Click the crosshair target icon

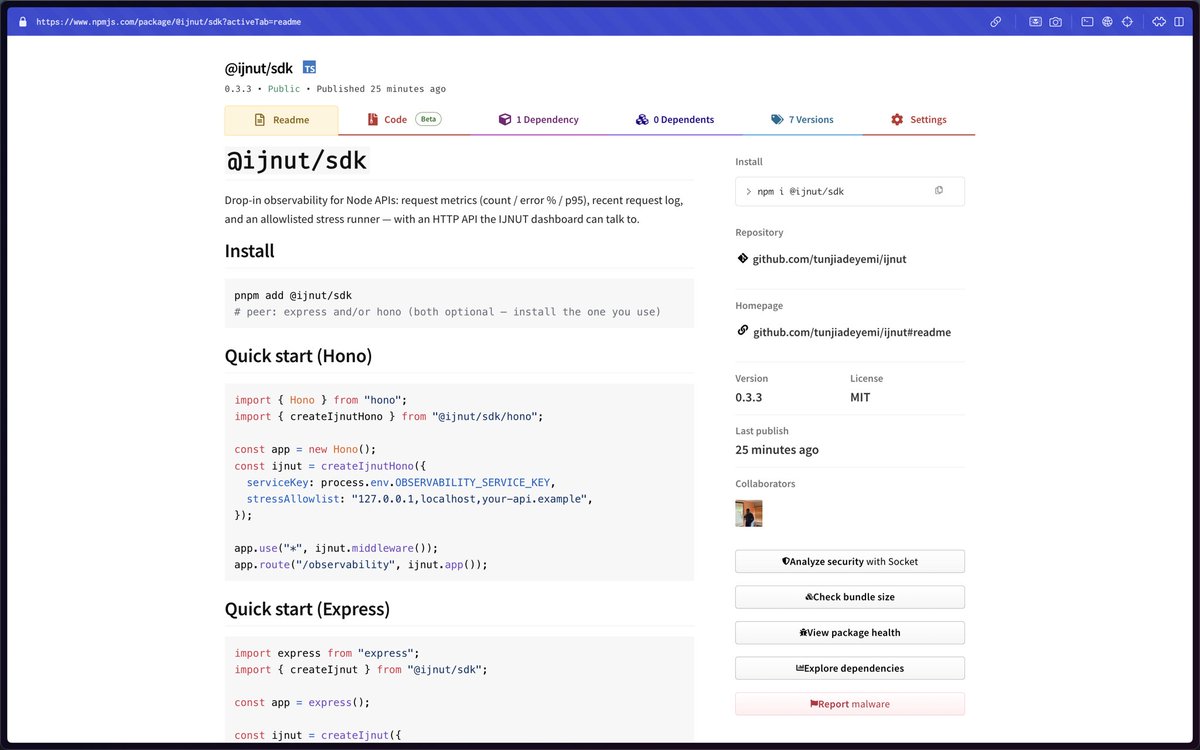point(1127,21)
